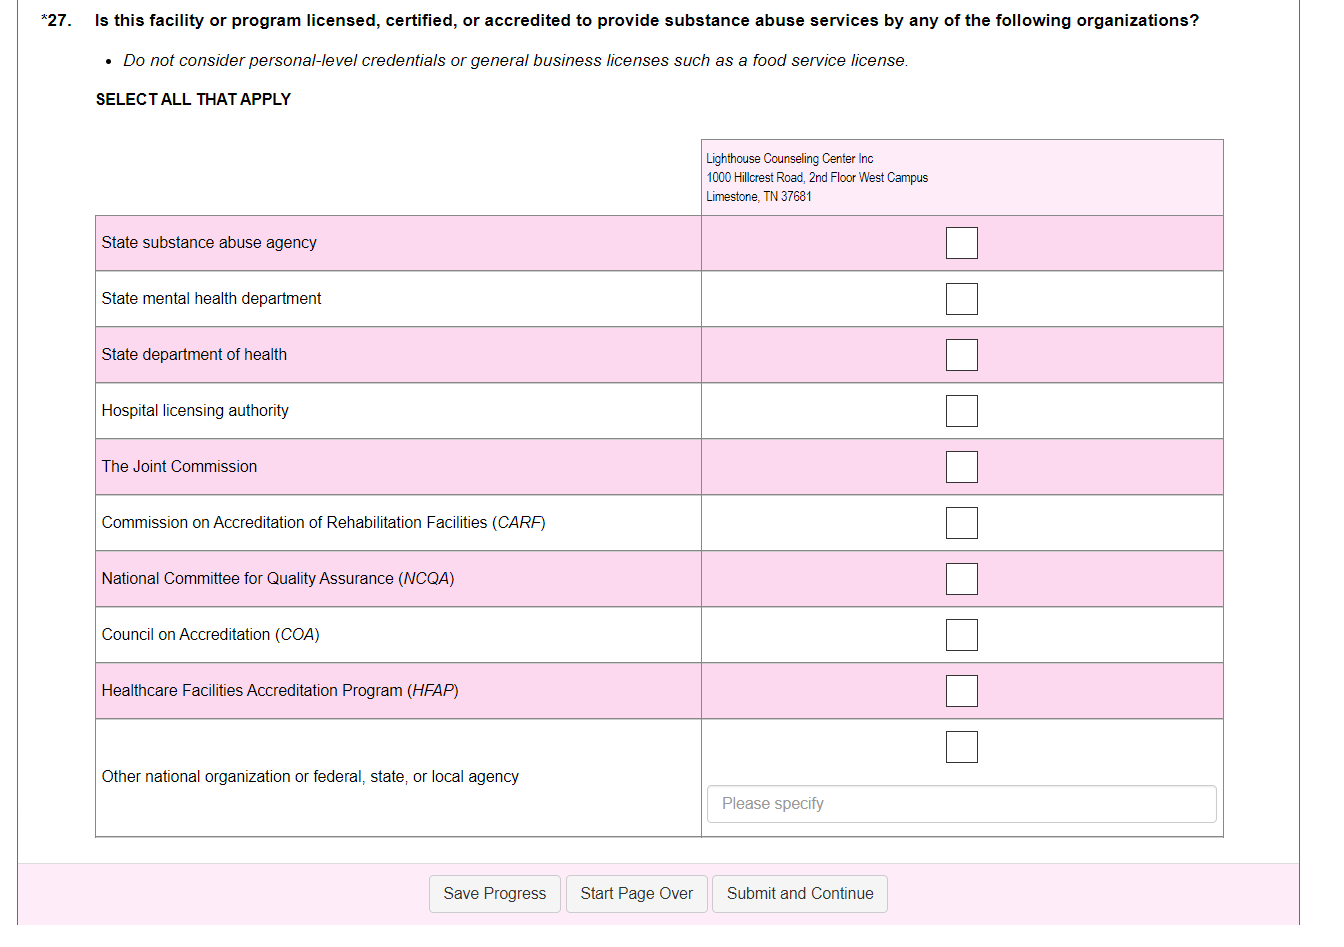The height and width of the screenshot is (947, 1344).
Task: Select State department of health checkbox
Action: point(961,355)
